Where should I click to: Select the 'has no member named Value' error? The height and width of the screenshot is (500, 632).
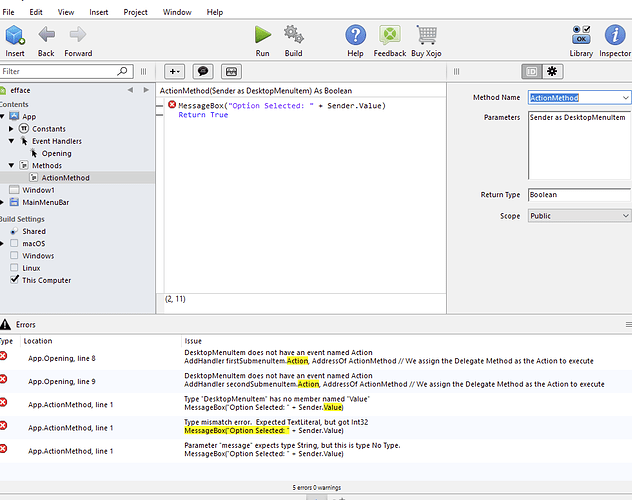tap(316, 403)
